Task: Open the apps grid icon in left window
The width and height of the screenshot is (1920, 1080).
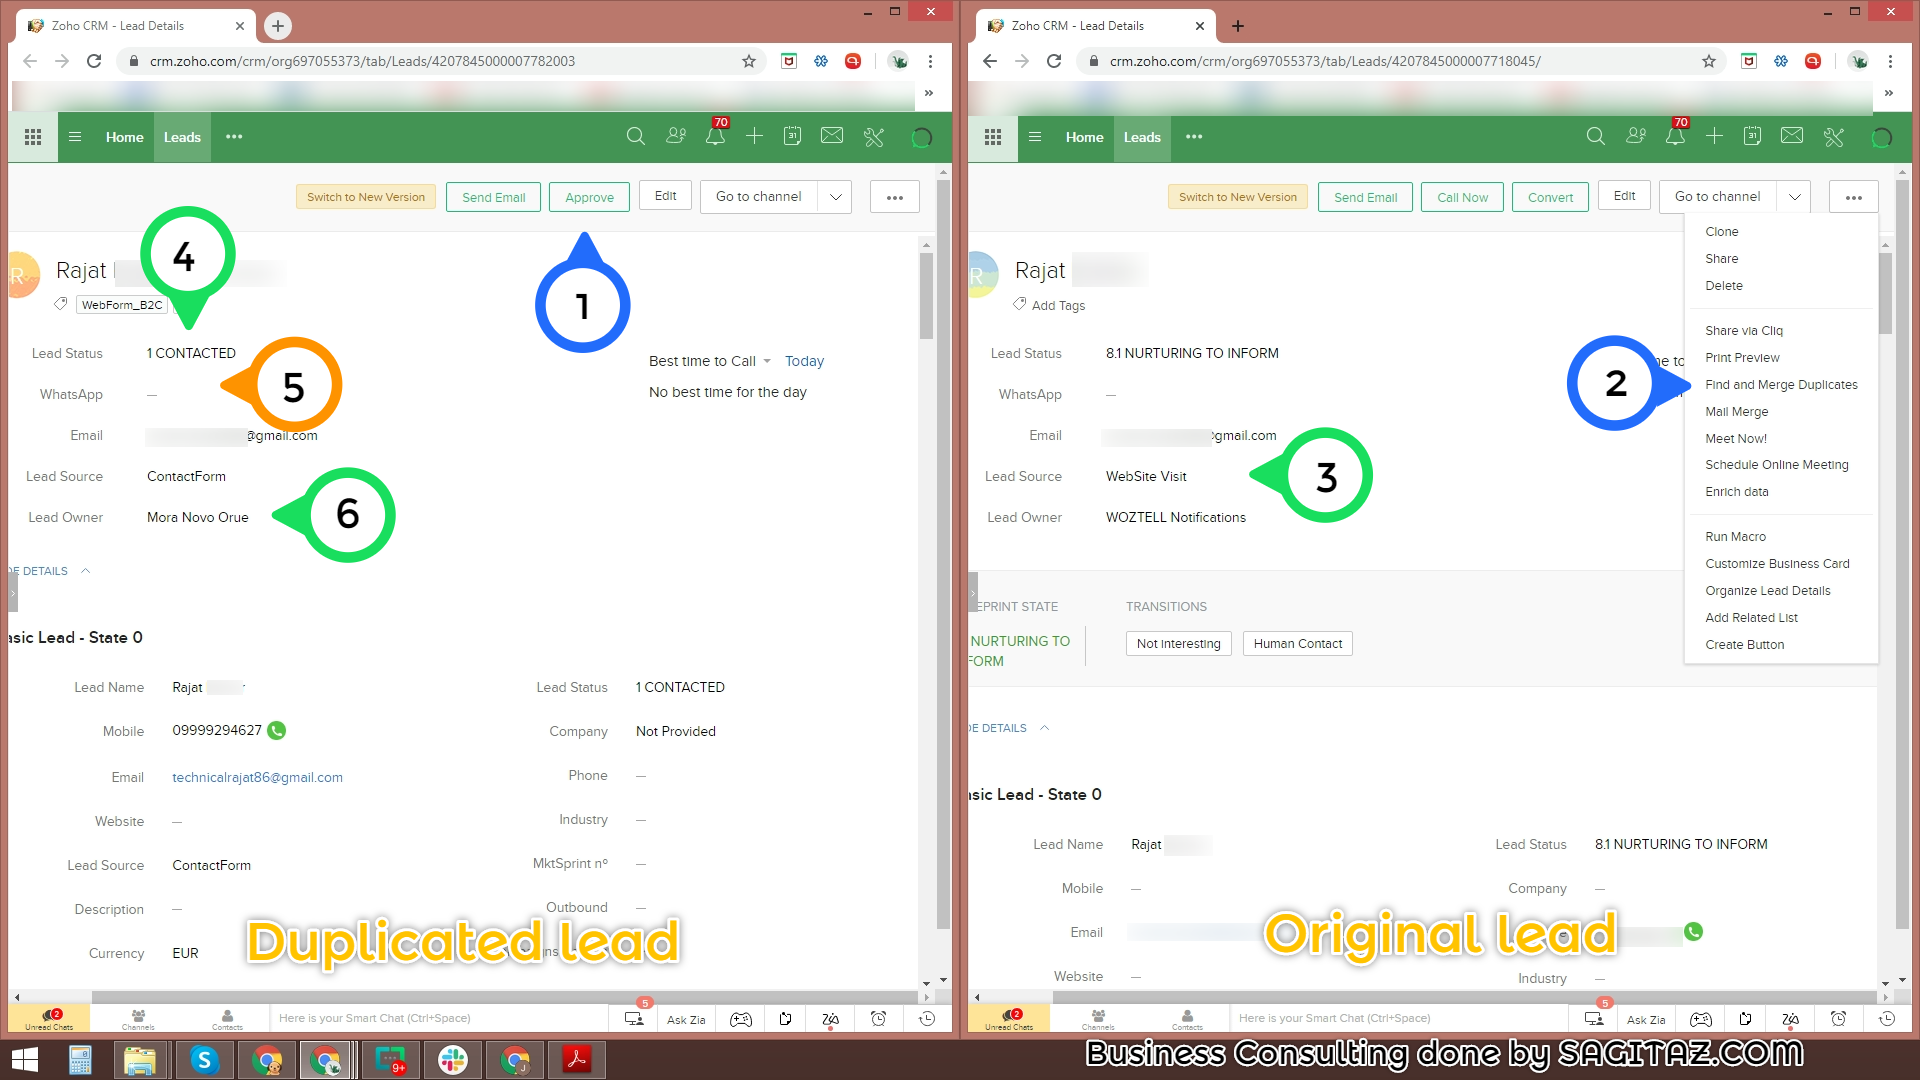Action: tap(33, 136)
